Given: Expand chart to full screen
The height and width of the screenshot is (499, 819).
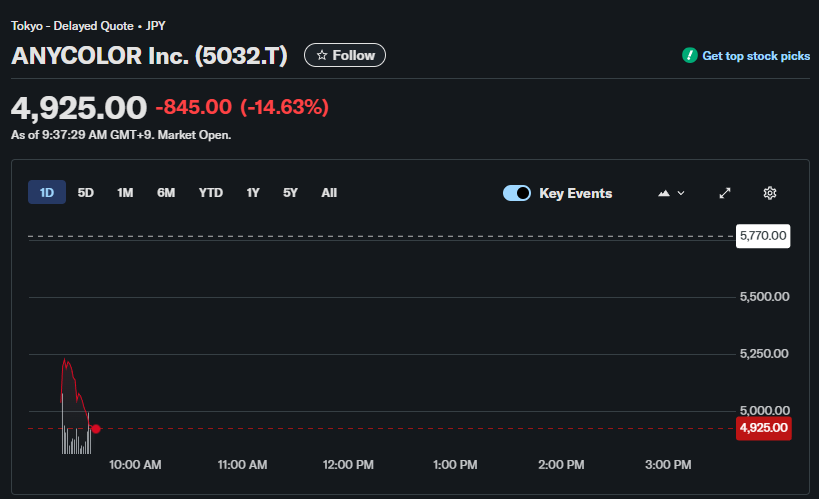Looking at the screenshot, I should 724,193.
